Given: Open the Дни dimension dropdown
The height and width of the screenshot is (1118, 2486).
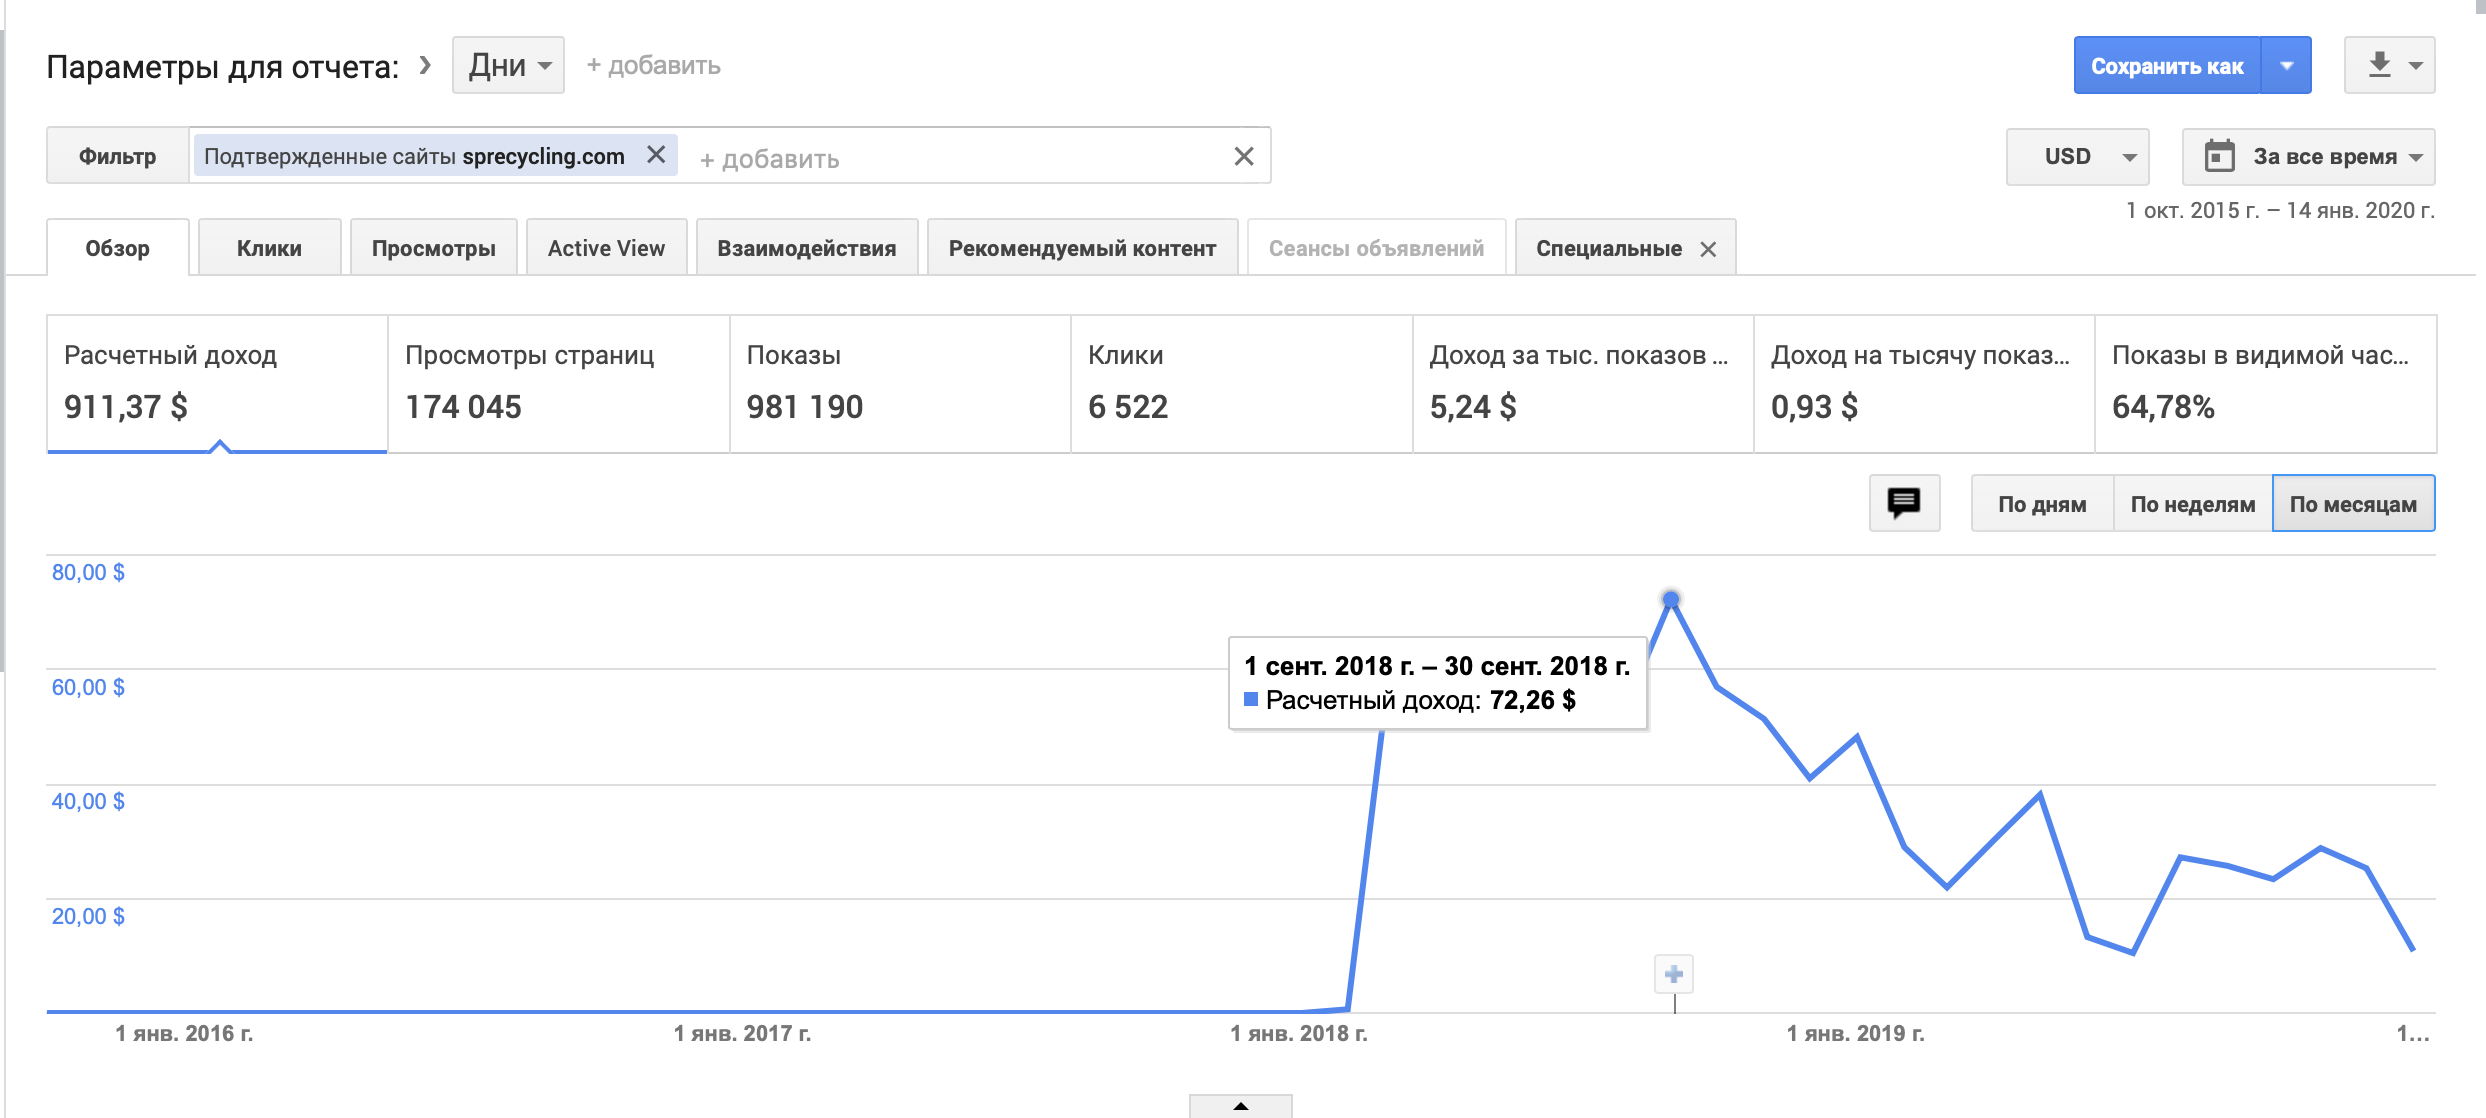Looking at the screenshot, I should [508, 66].
